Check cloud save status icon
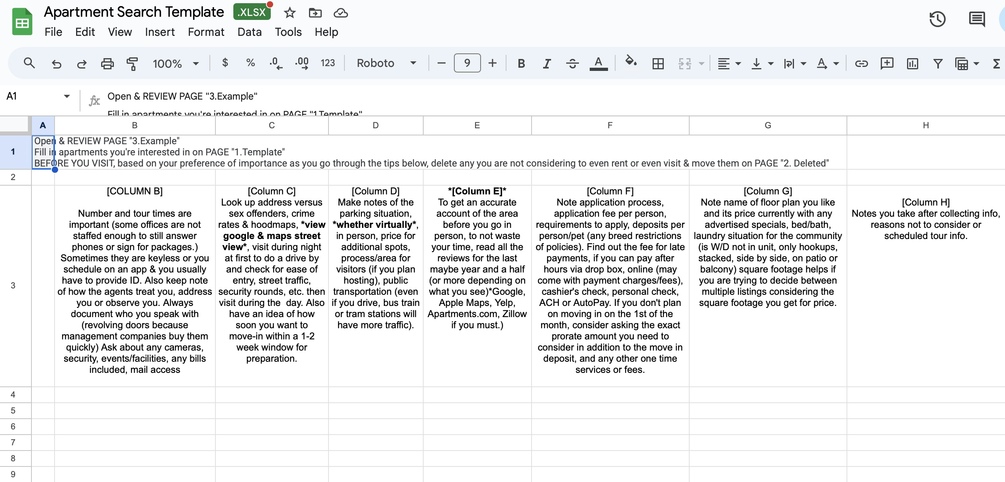 (341, 13)
